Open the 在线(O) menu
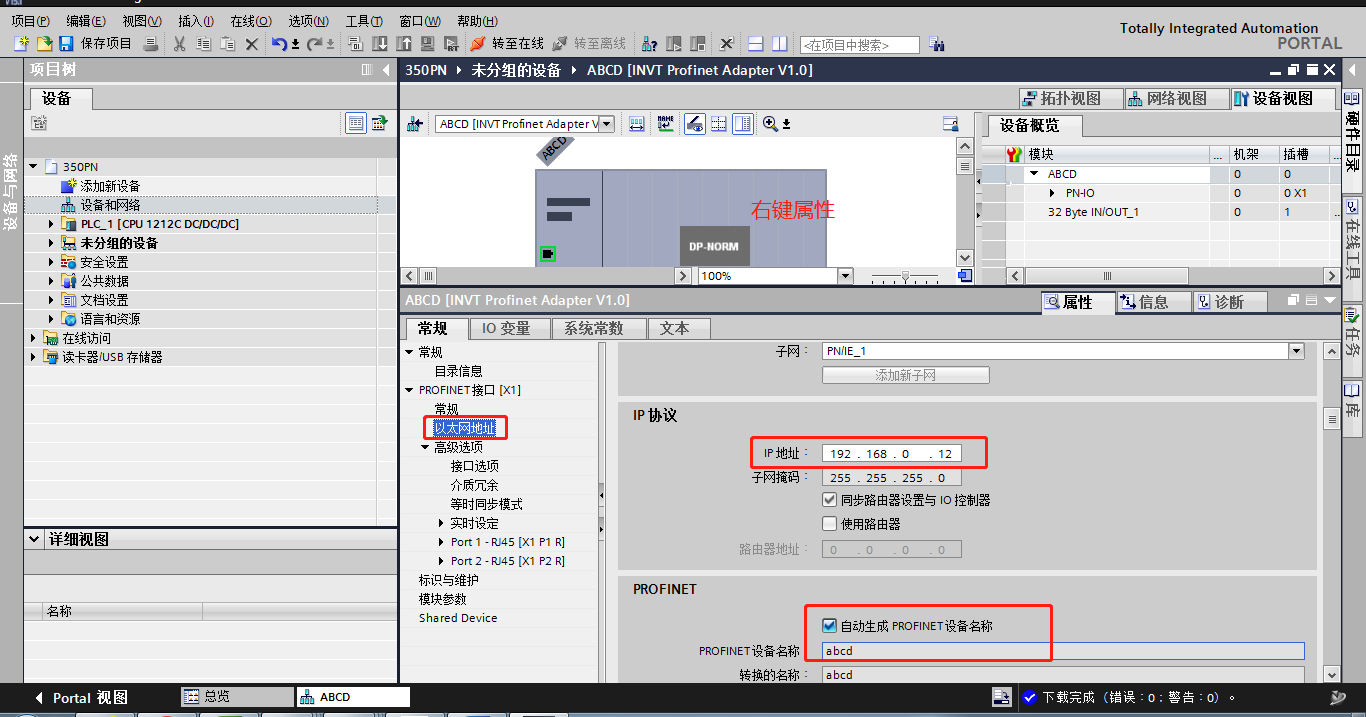Image resolution: width=1366 pixels, height=717 pixels. click(x=250, y=21)
